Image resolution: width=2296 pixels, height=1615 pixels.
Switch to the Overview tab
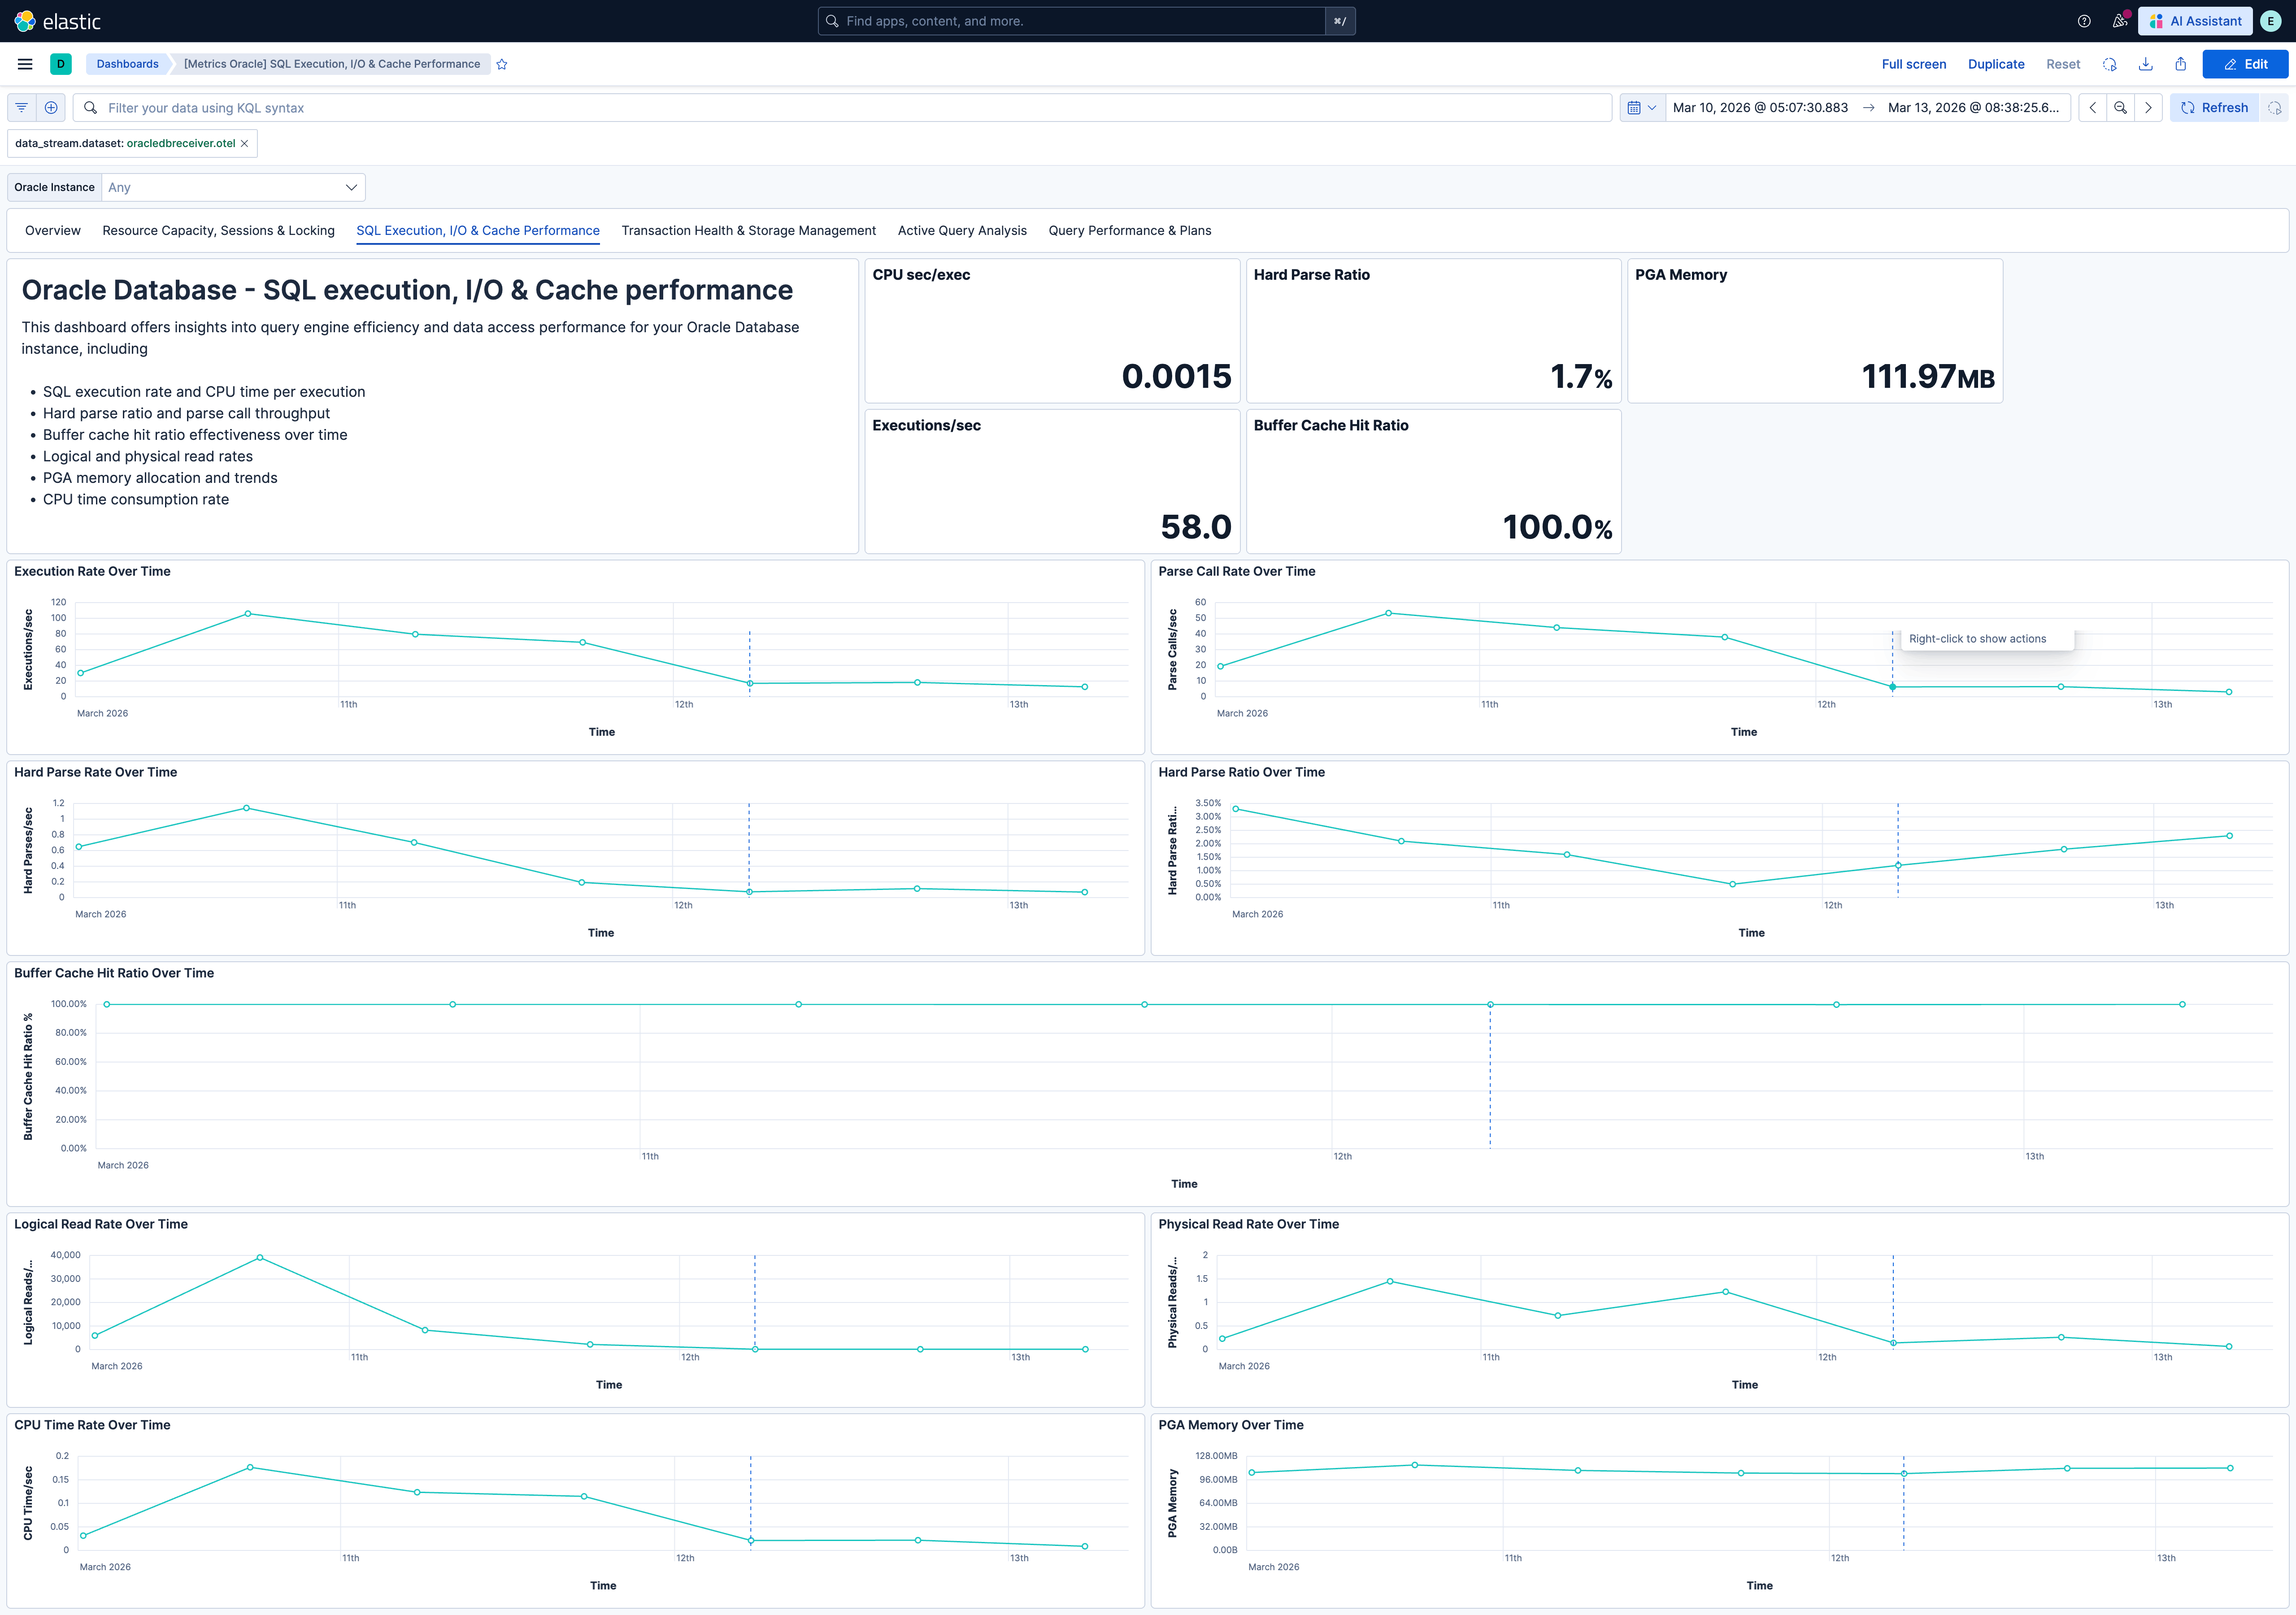tap(52, 230)
